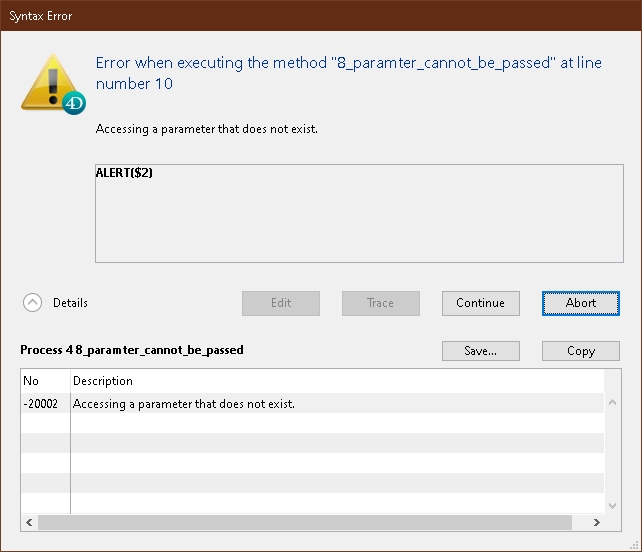Click the Process 4 method name label
This screenshot has width=642, height=552.
tap(132, 350)
